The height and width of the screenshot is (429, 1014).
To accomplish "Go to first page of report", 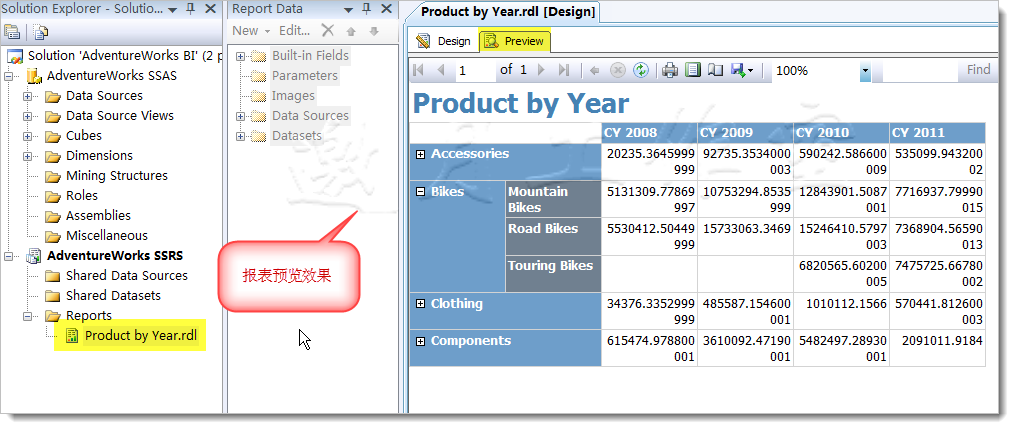I will [418, 70].
